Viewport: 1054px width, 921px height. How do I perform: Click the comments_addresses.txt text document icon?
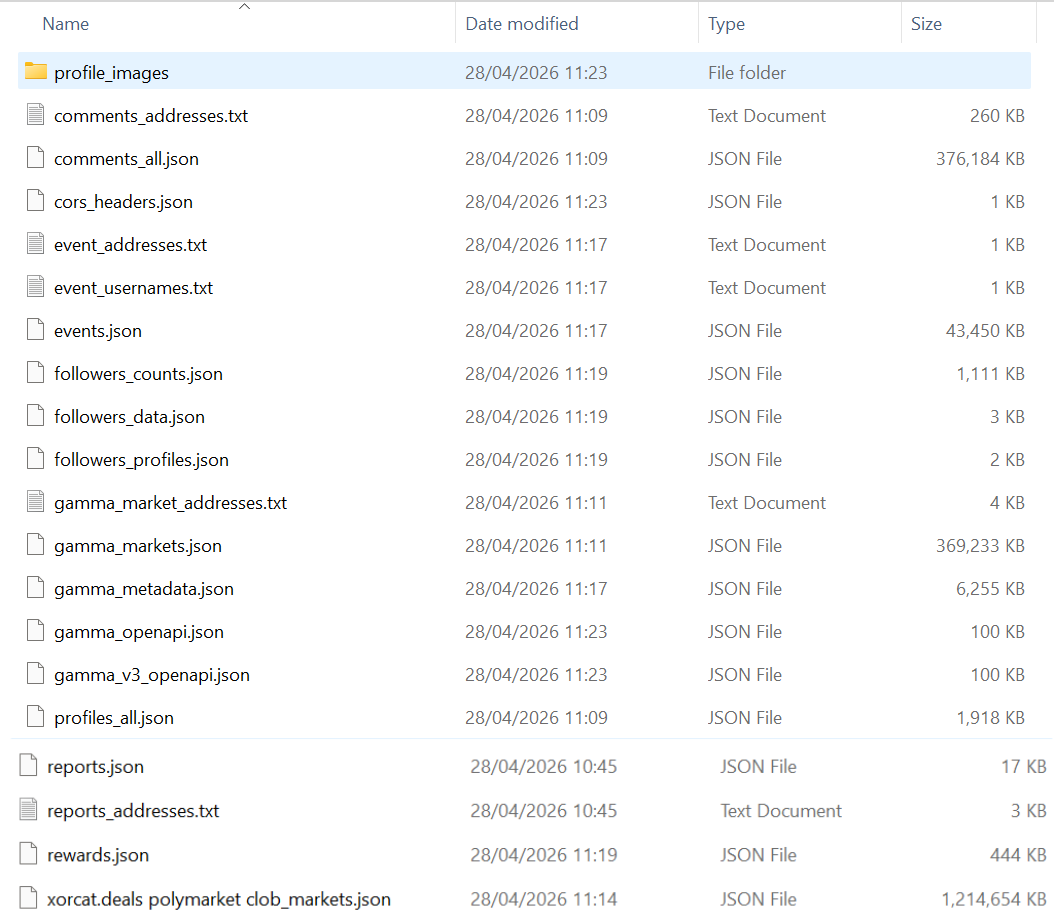[36, 115]
